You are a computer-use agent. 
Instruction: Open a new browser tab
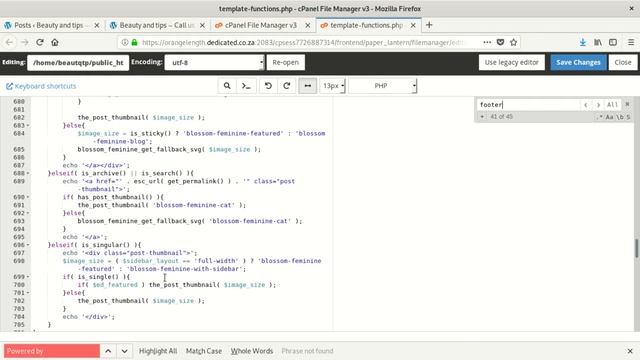coord(429,25)
